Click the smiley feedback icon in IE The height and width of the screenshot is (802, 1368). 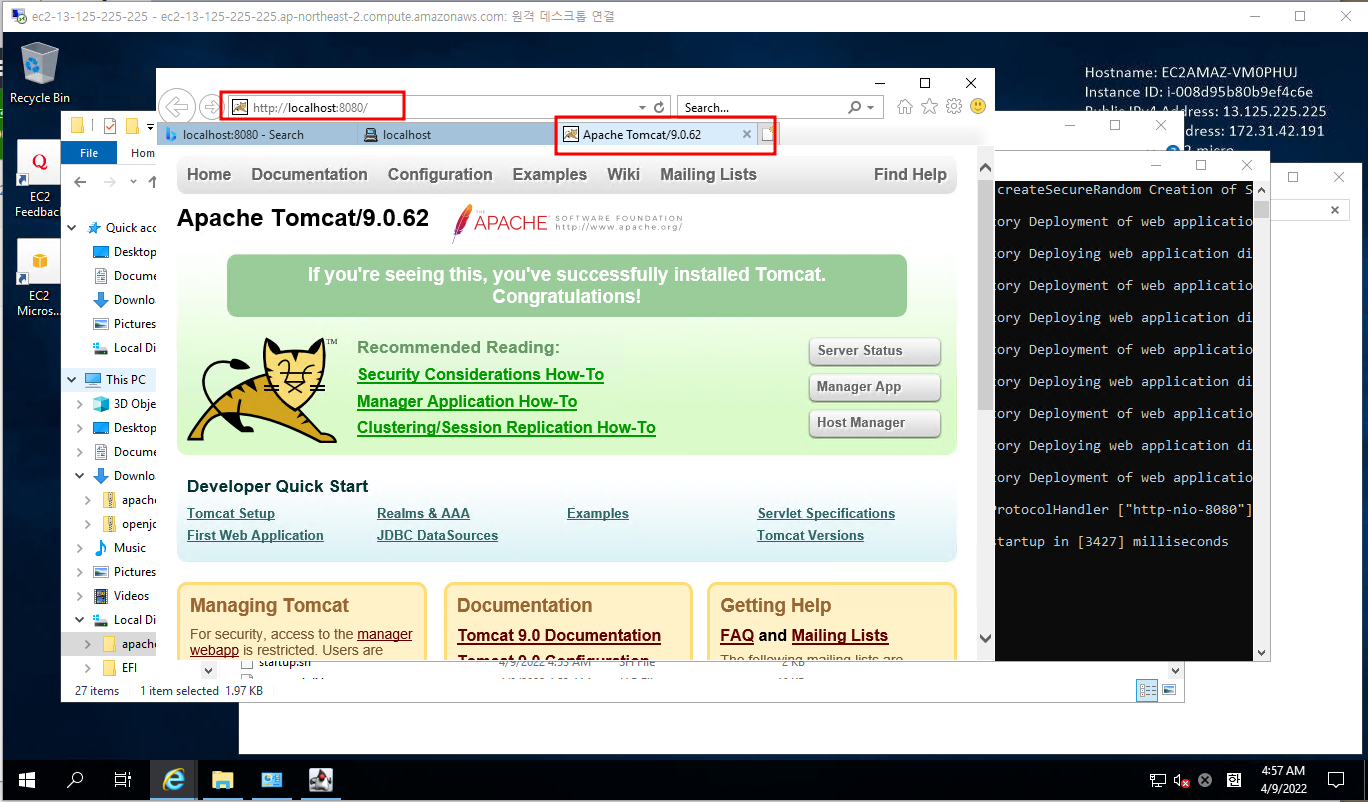pyautogui.click(x=978, y=106)
